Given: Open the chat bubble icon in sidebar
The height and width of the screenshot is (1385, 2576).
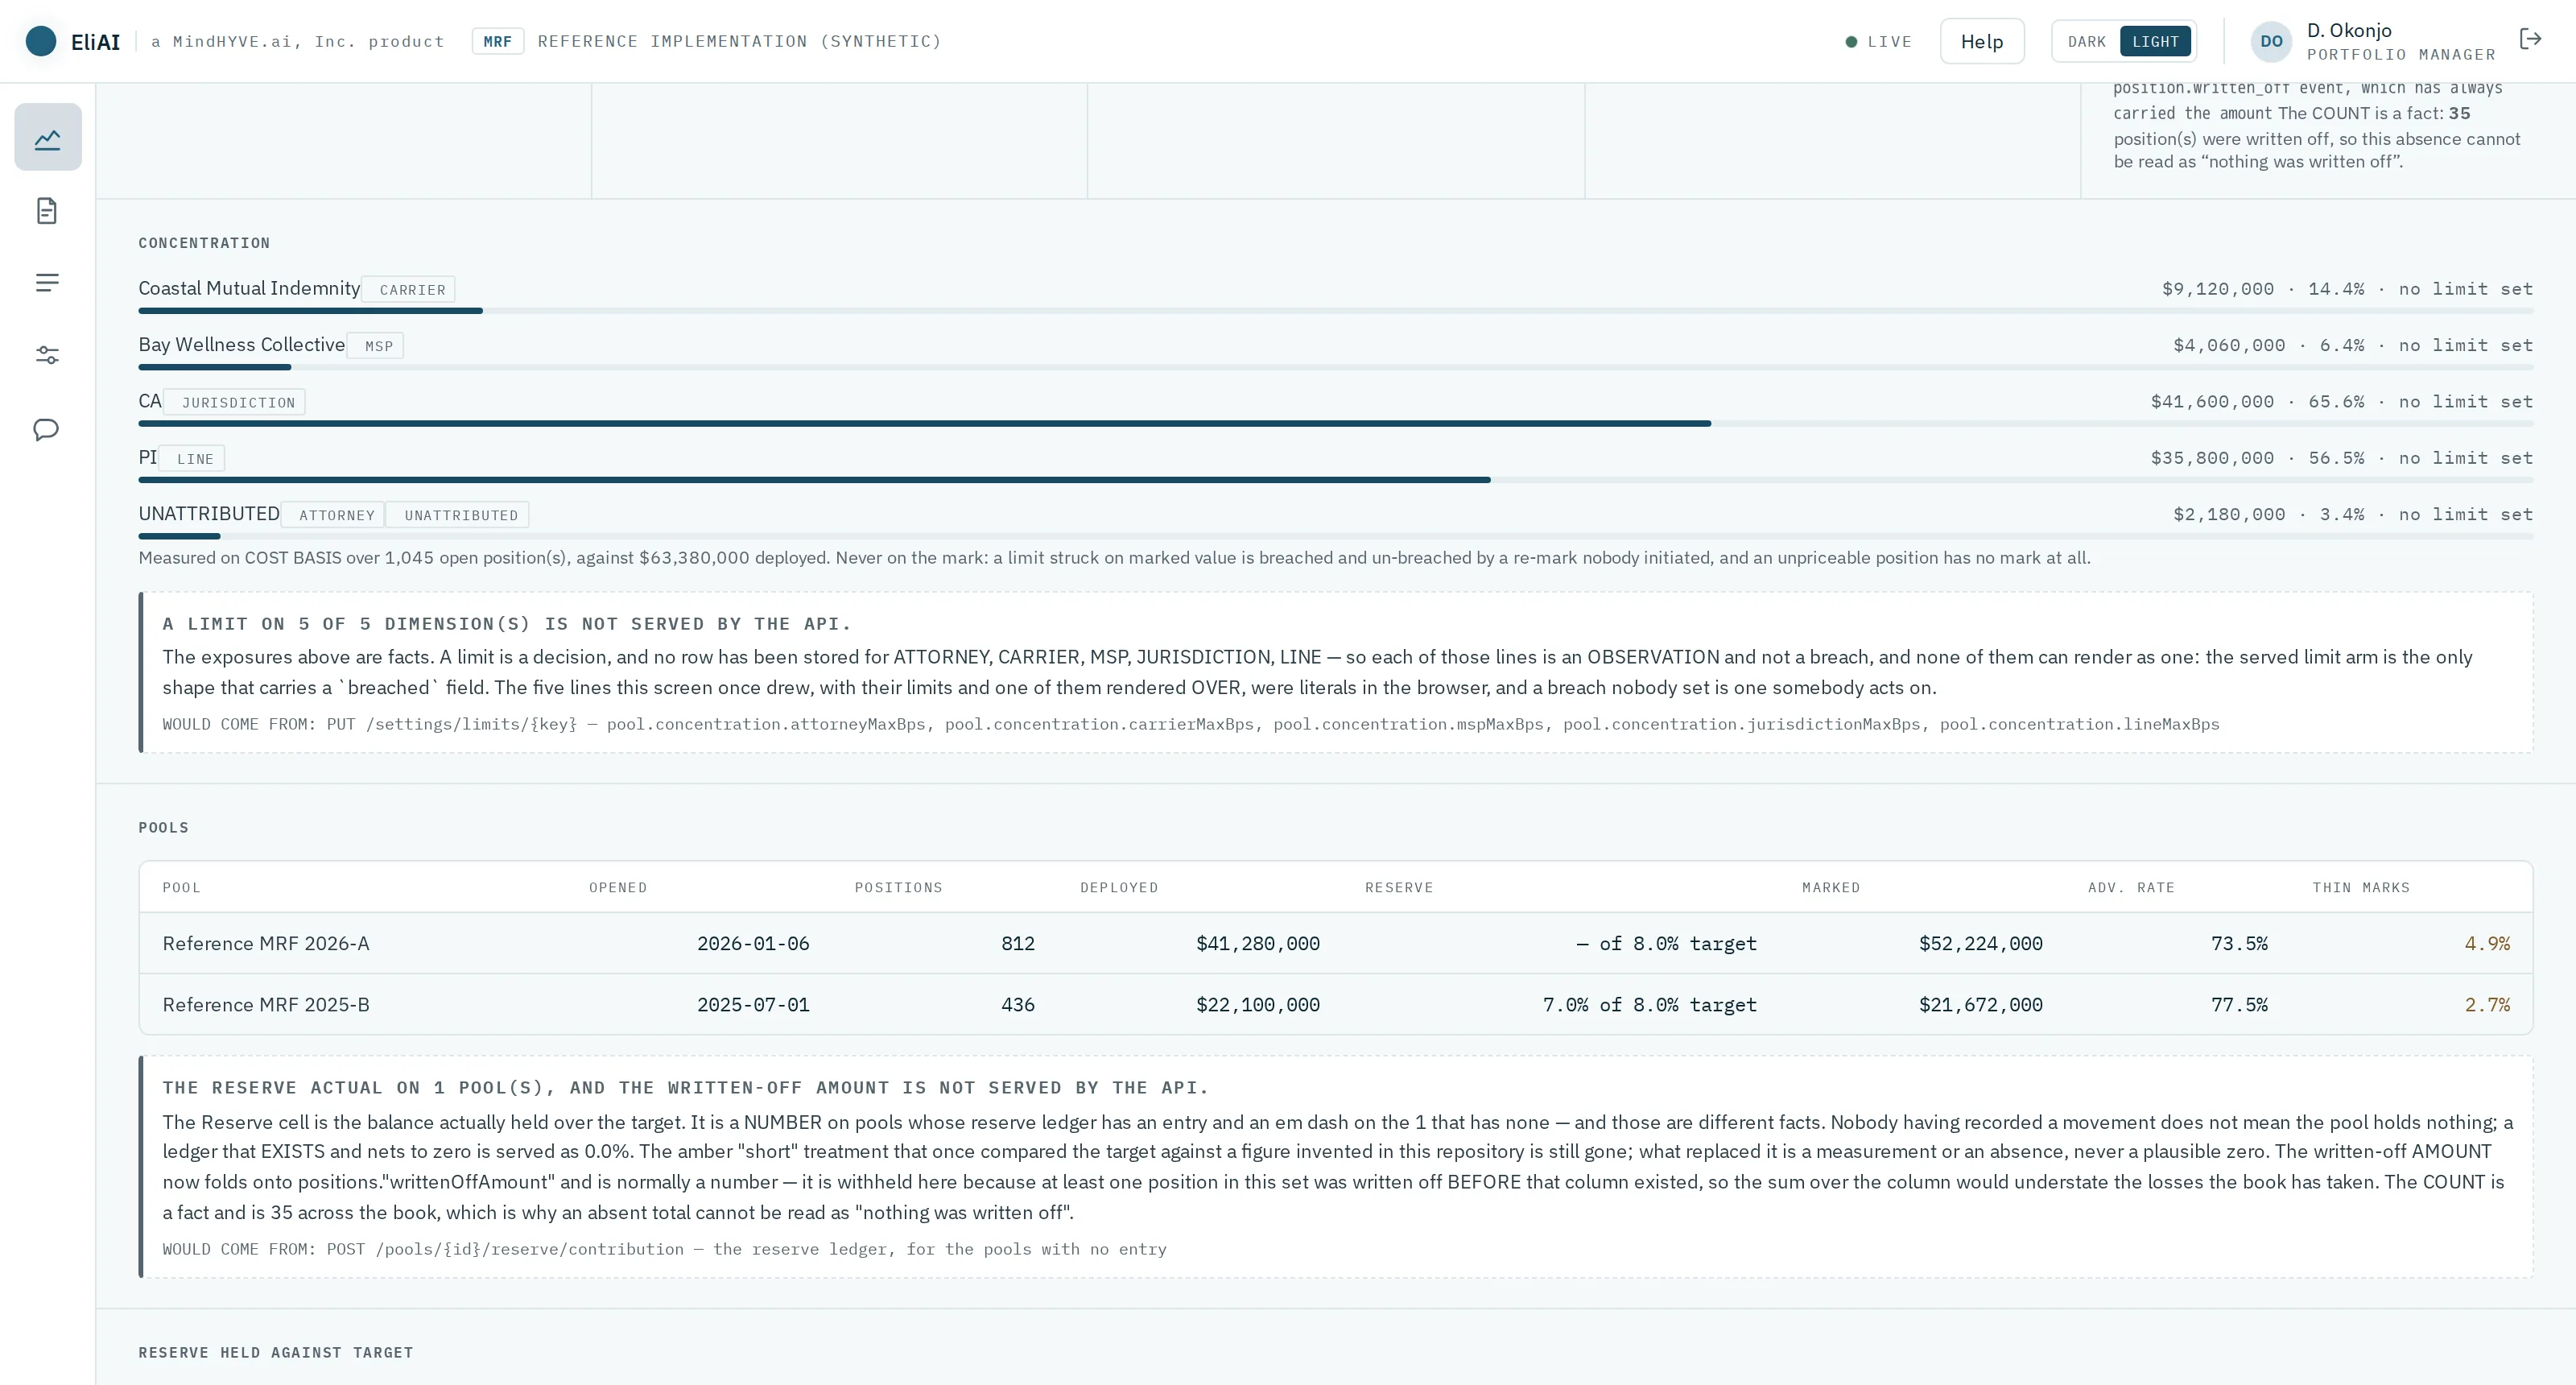Looking at the screenshot, I should [47, 429].
